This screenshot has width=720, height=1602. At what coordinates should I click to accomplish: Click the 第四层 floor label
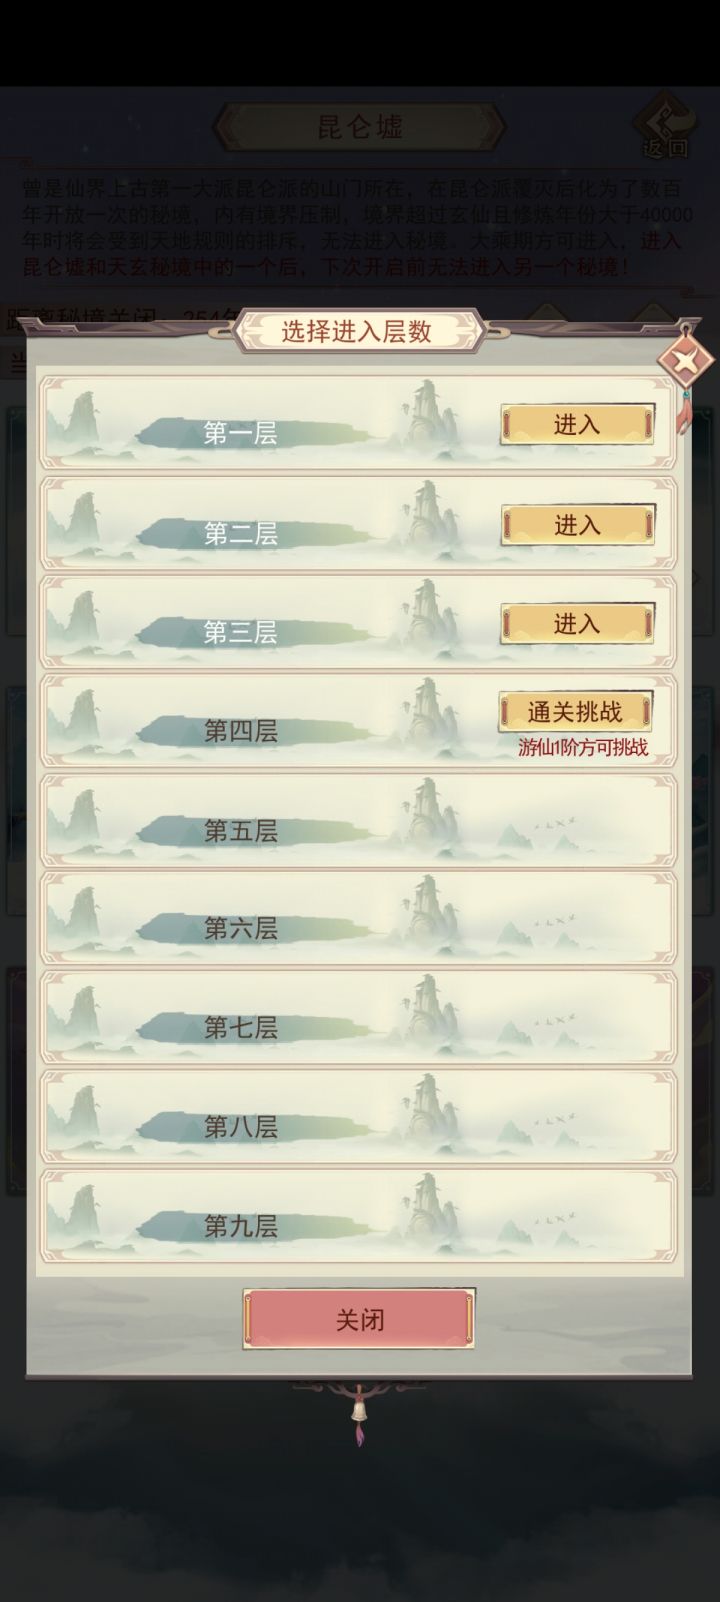click(x=241, y=731)
